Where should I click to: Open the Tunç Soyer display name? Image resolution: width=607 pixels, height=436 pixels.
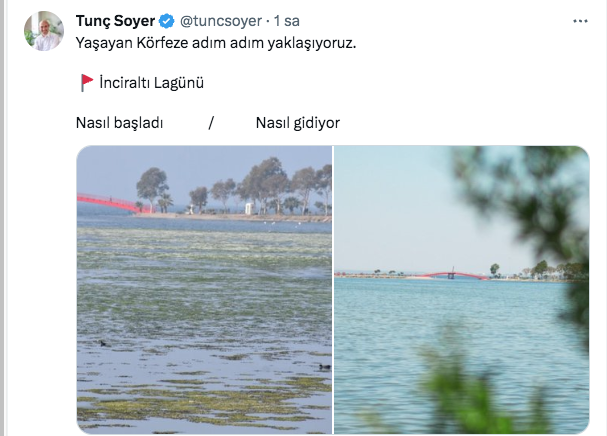(115, 21)
